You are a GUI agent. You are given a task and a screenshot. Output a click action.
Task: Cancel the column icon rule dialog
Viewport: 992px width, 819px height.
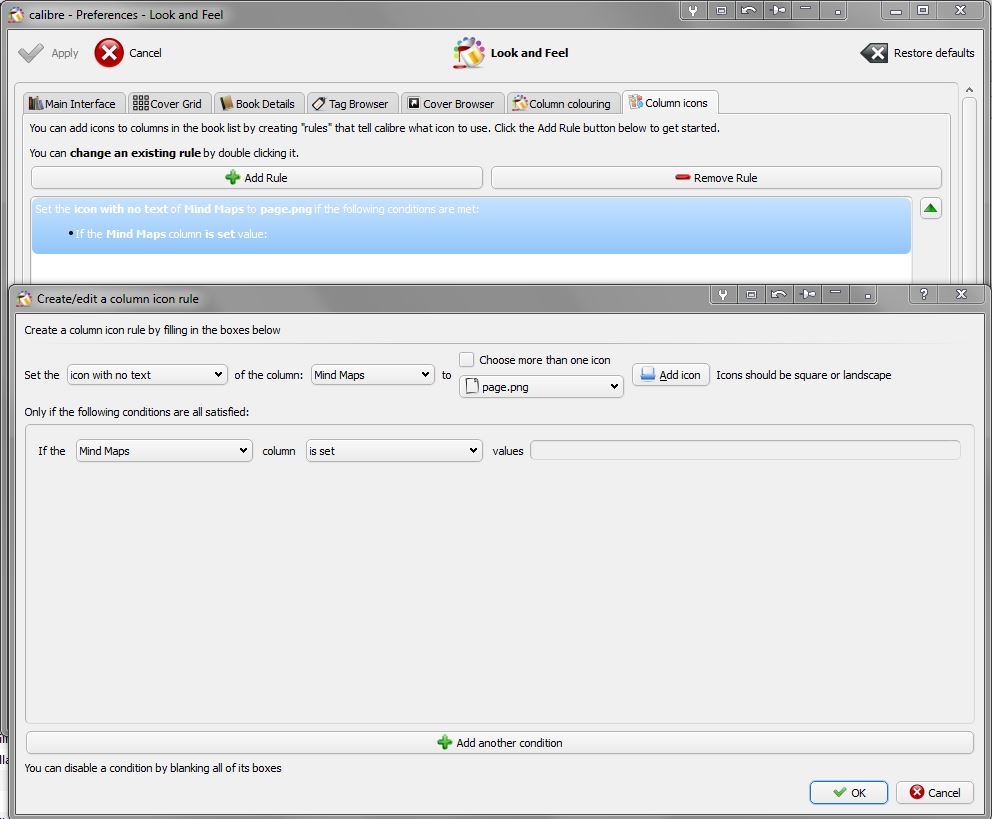click(934, 792)
